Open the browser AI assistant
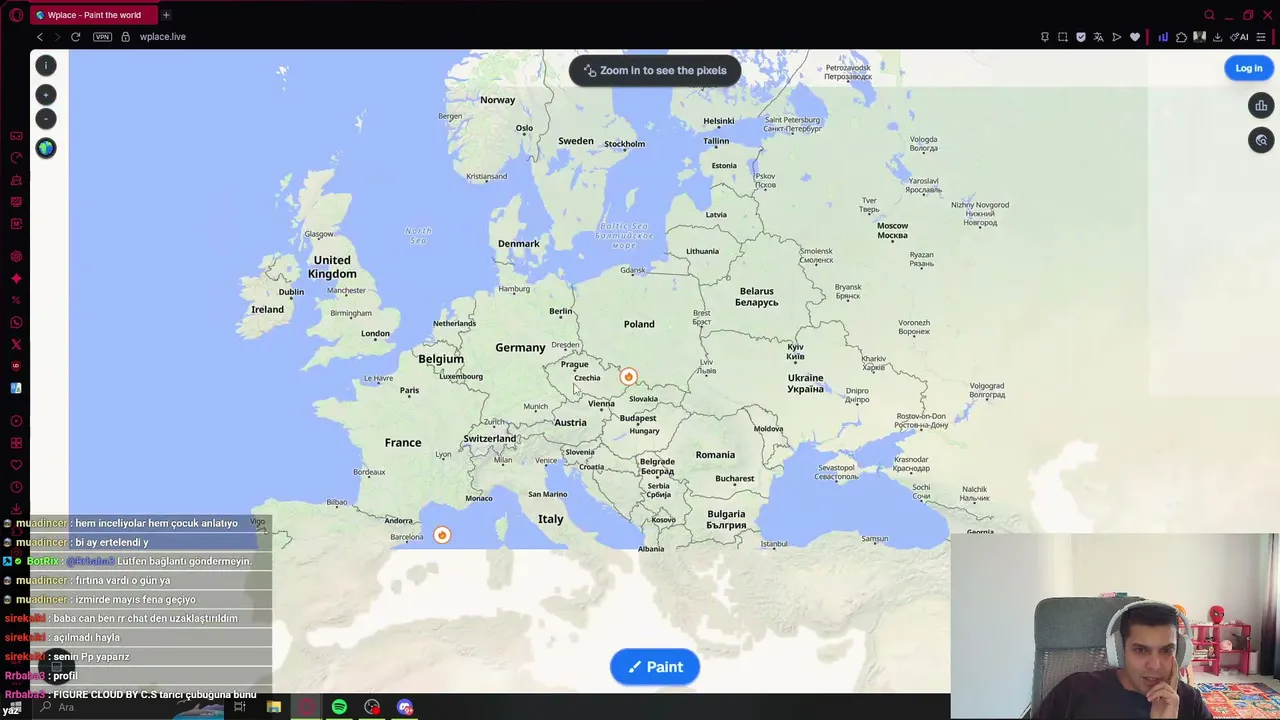Image resolution: width=1280 pixels, height=720 pixels. [x=1240, y=37]
